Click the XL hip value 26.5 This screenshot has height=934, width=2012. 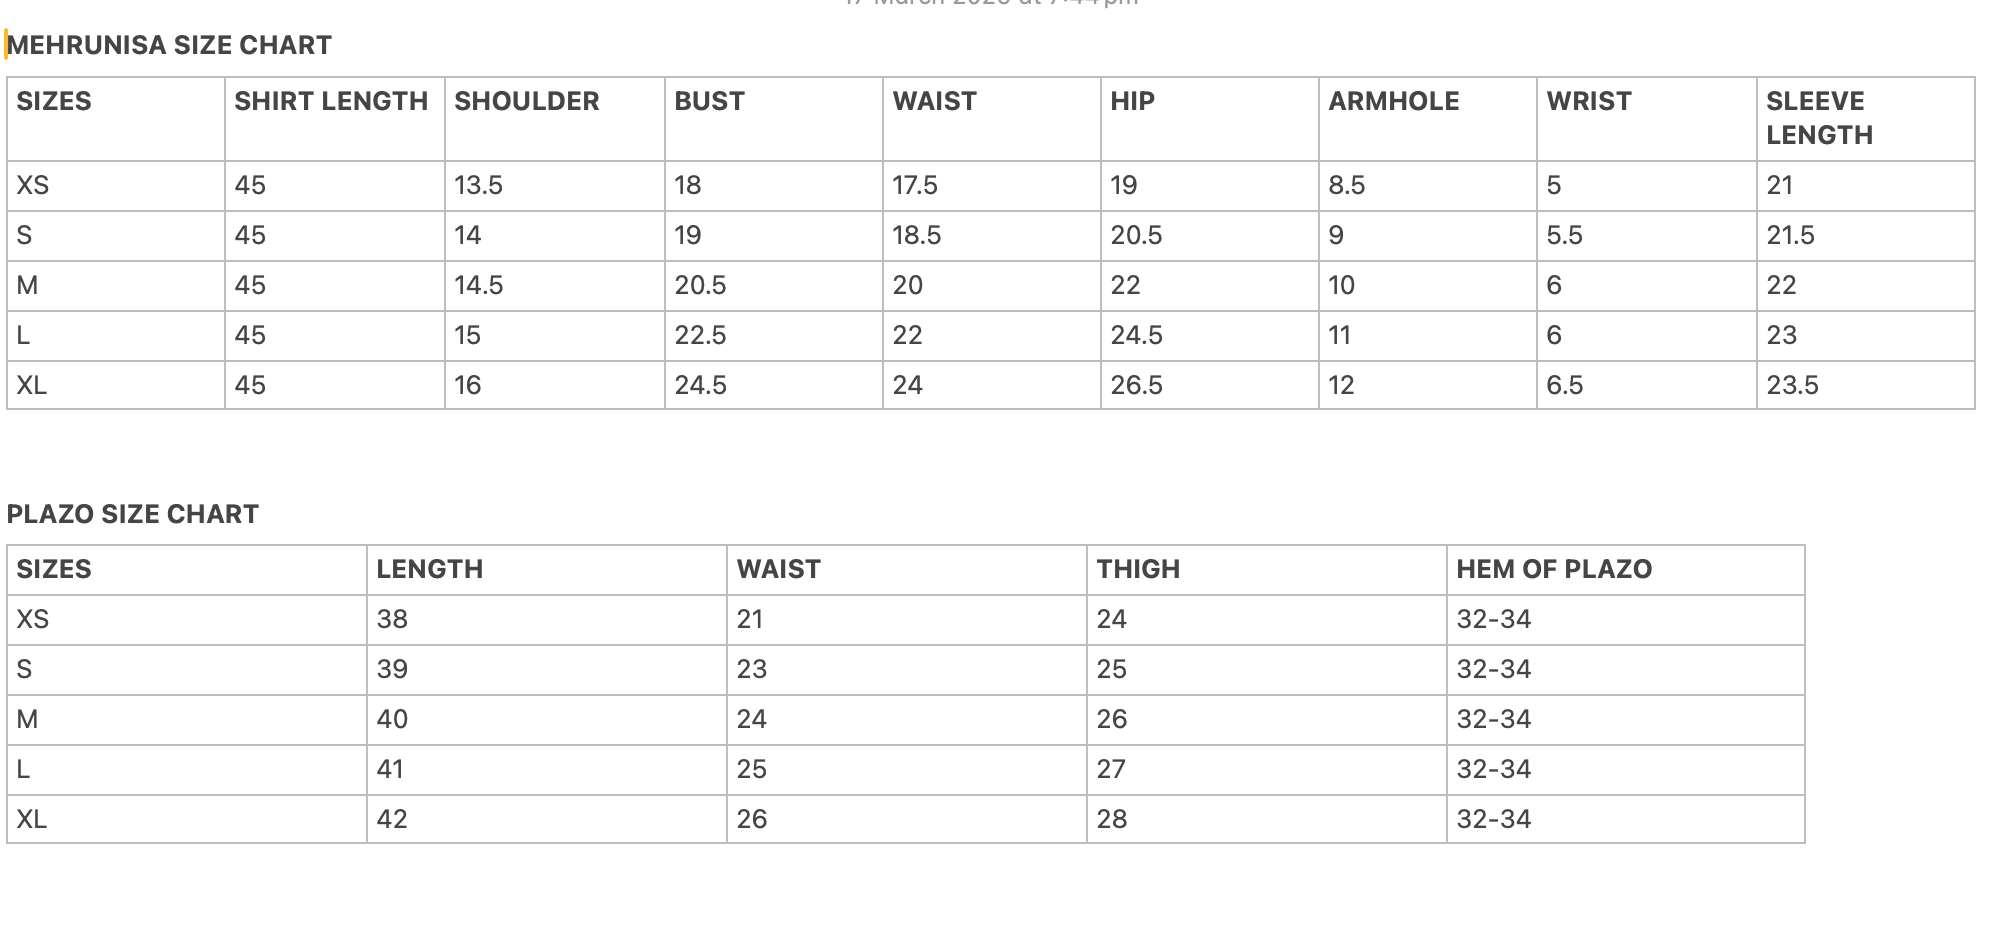[1210, 385]
